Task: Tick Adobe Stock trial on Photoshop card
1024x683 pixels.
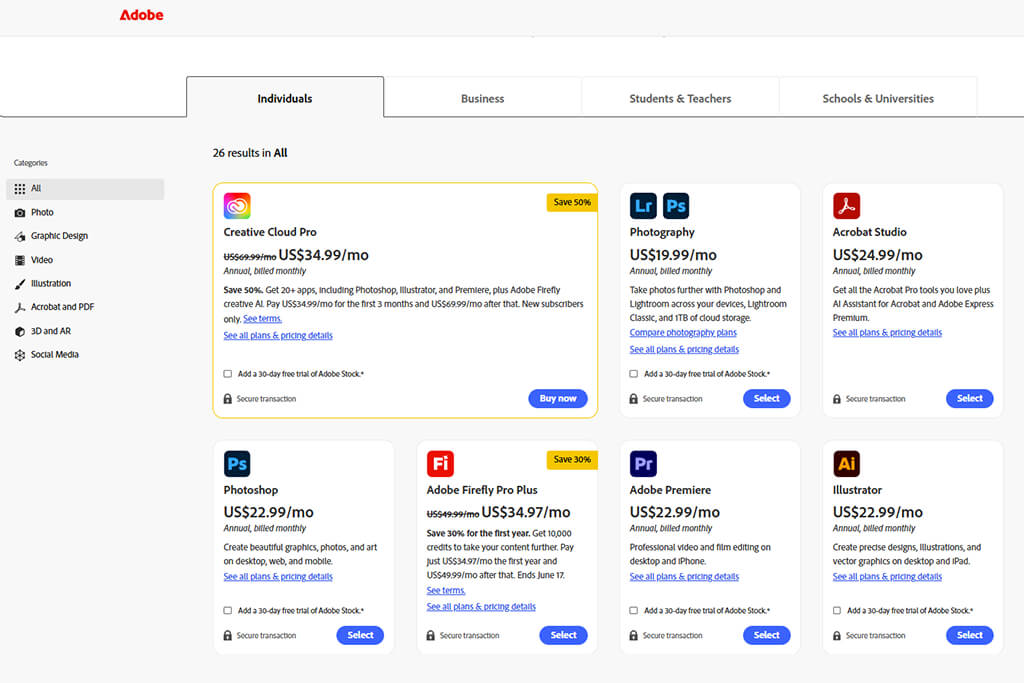Action: click(227, 611)
